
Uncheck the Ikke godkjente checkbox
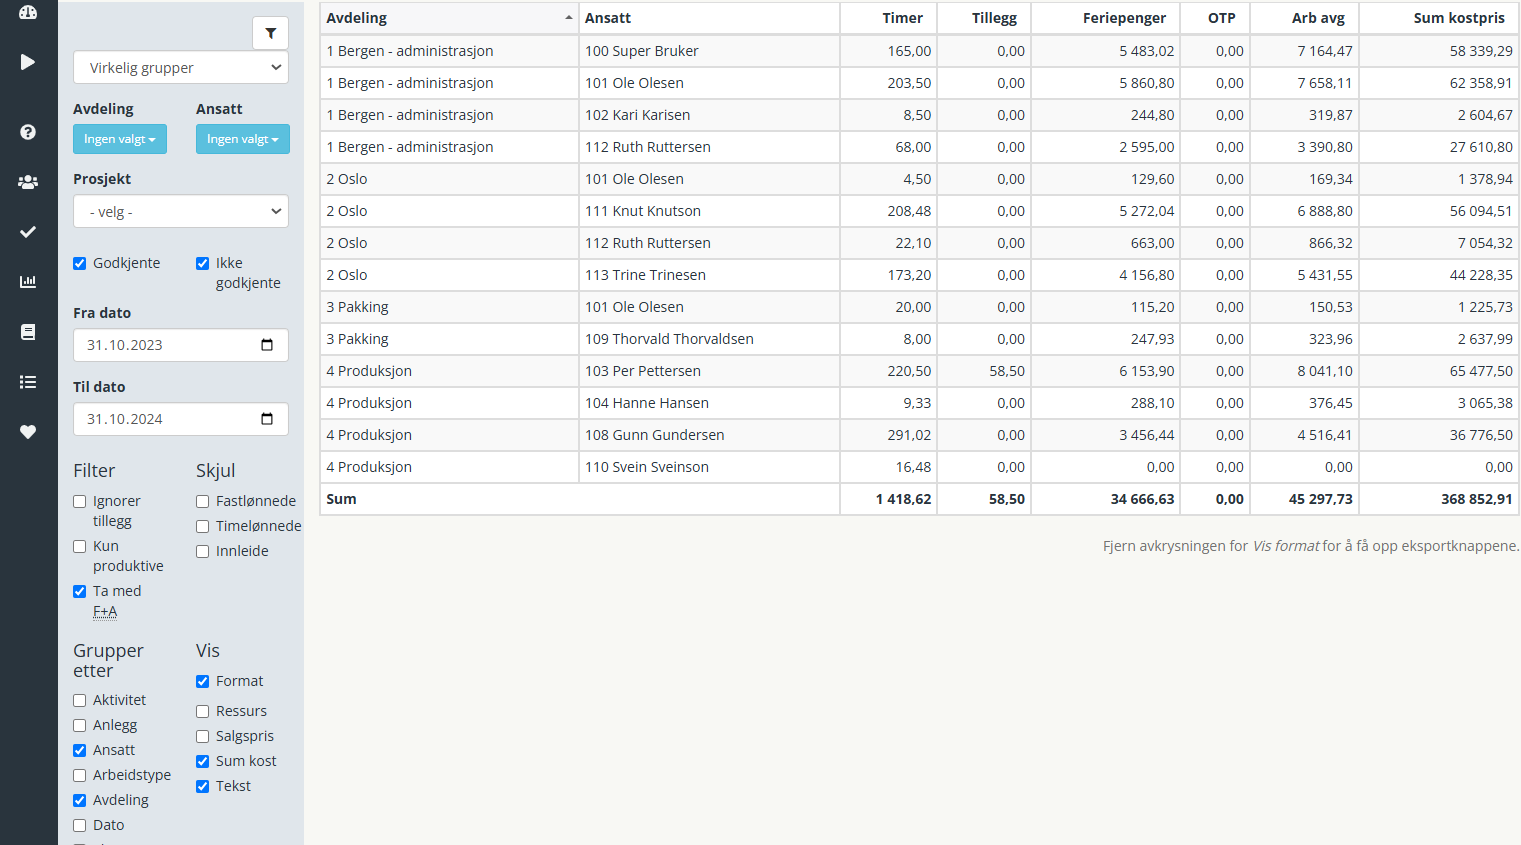click(x=203, y=264)
